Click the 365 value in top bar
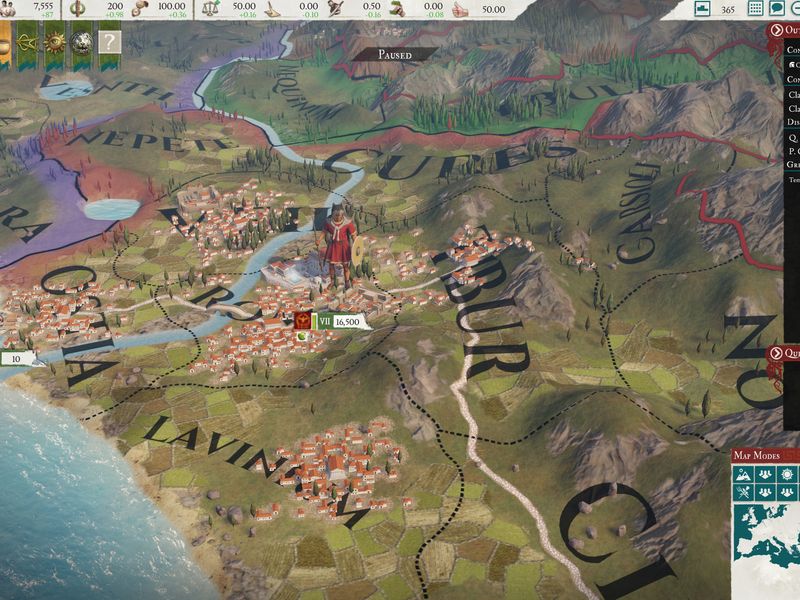Screen dimensions: 800x600 point(728,9)
